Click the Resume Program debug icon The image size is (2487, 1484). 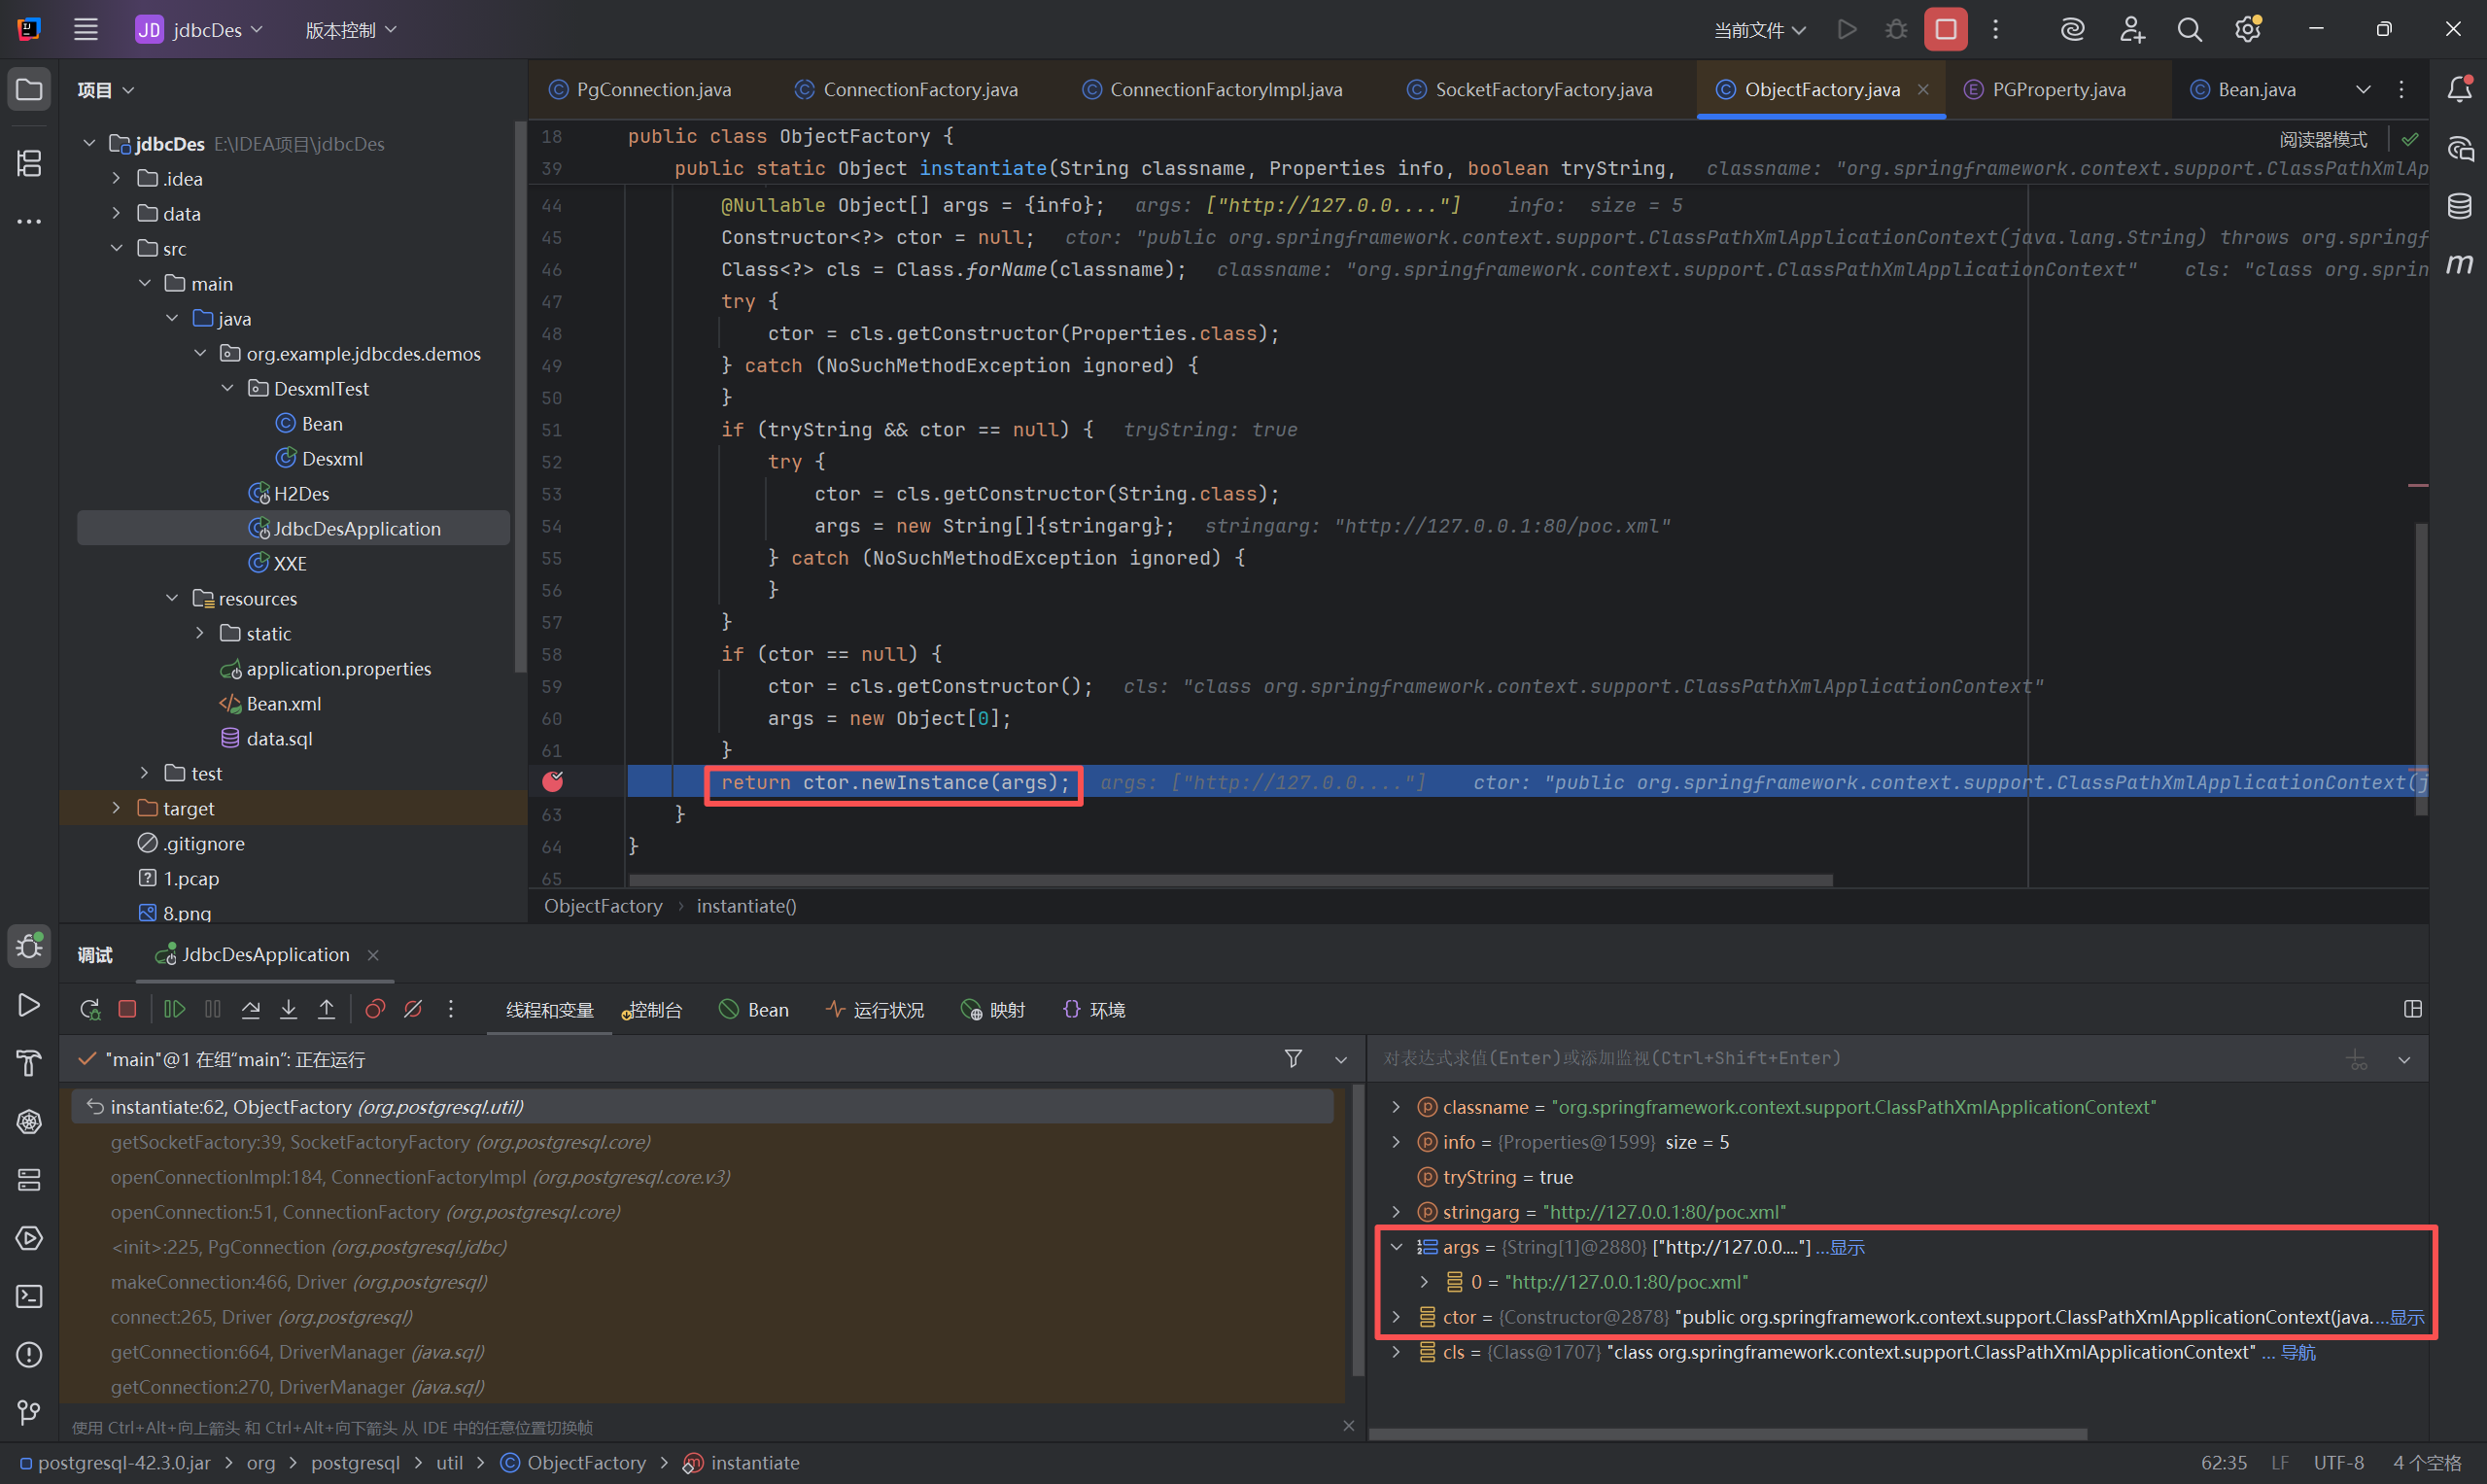[174, 1009]
